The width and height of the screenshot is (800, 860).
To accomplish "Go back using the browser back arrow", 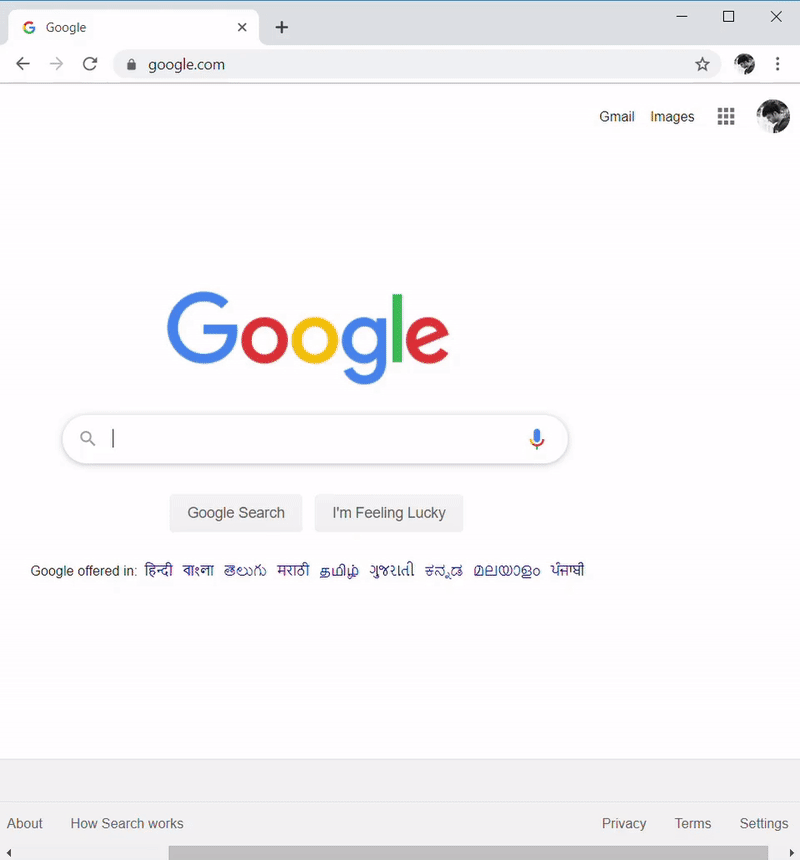I will coord(23,64).
